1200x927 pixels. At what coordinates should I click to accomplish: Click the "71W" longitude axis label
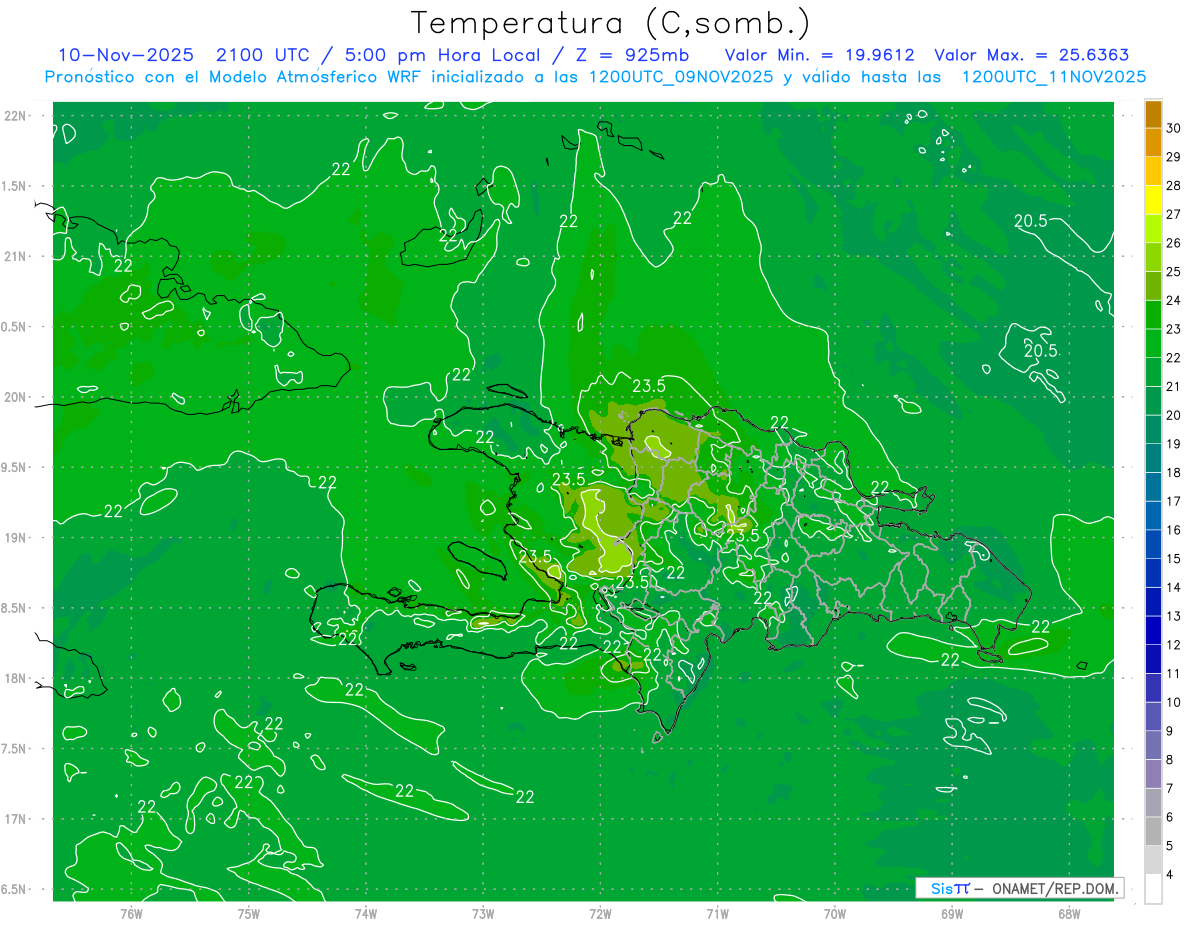tap(717, 913)
